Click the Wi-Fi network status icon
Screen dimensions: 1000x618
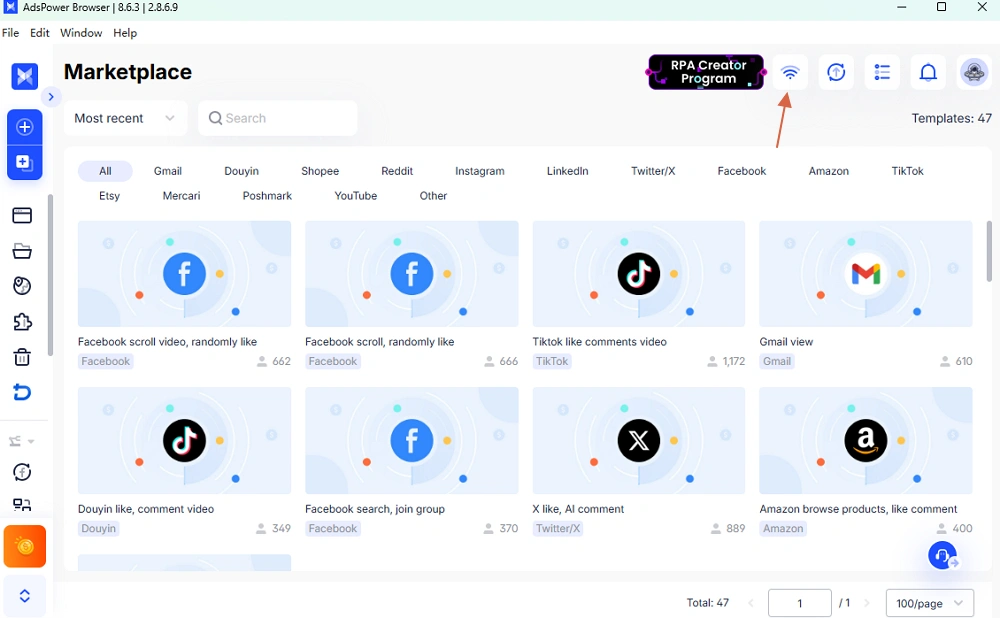coord(790,72)
